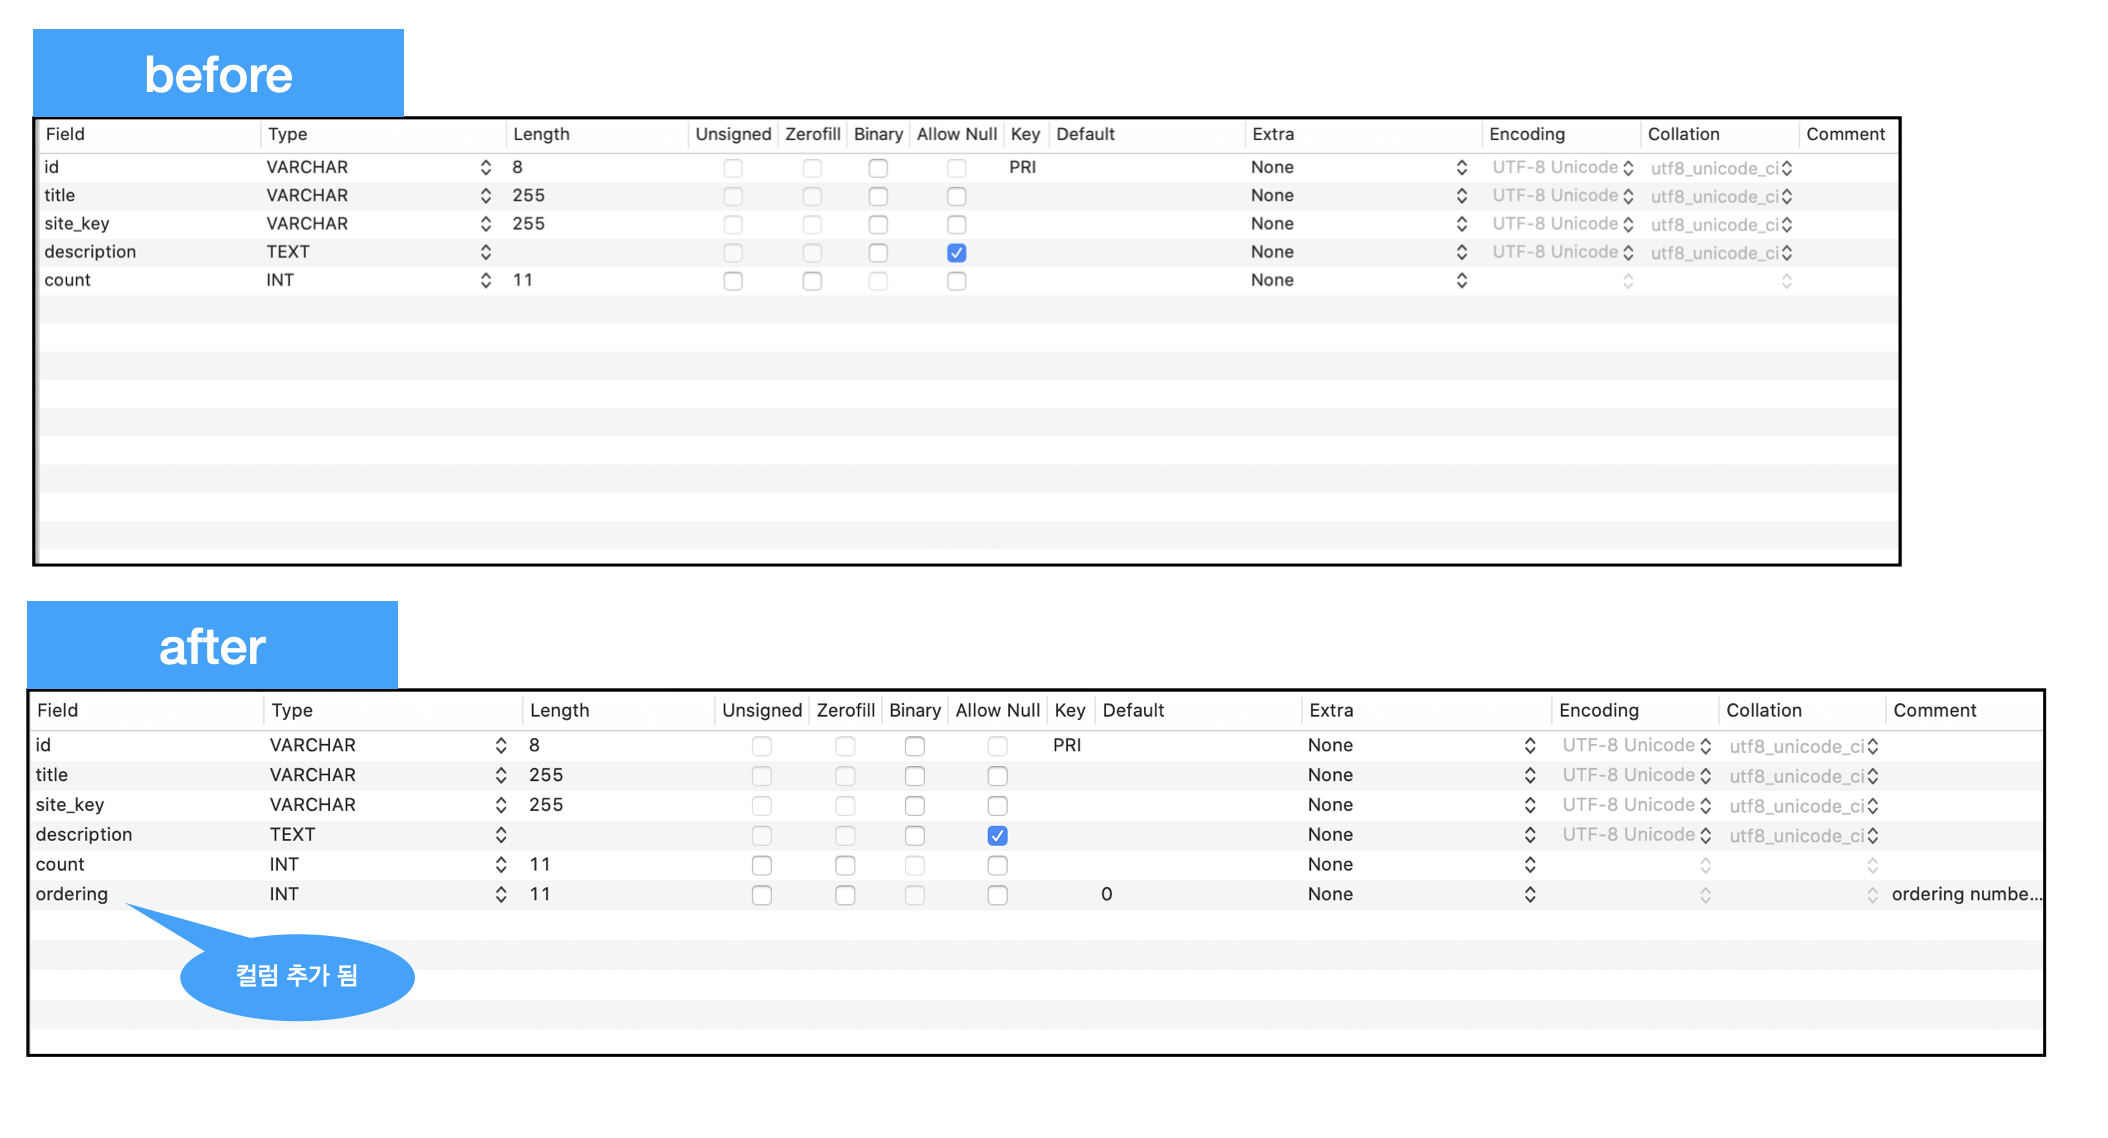Image resolution: width=2108 pixels, height=1138 pixels.
Task: Open Encoding dropdown for title in after table
Action: 1705,776
